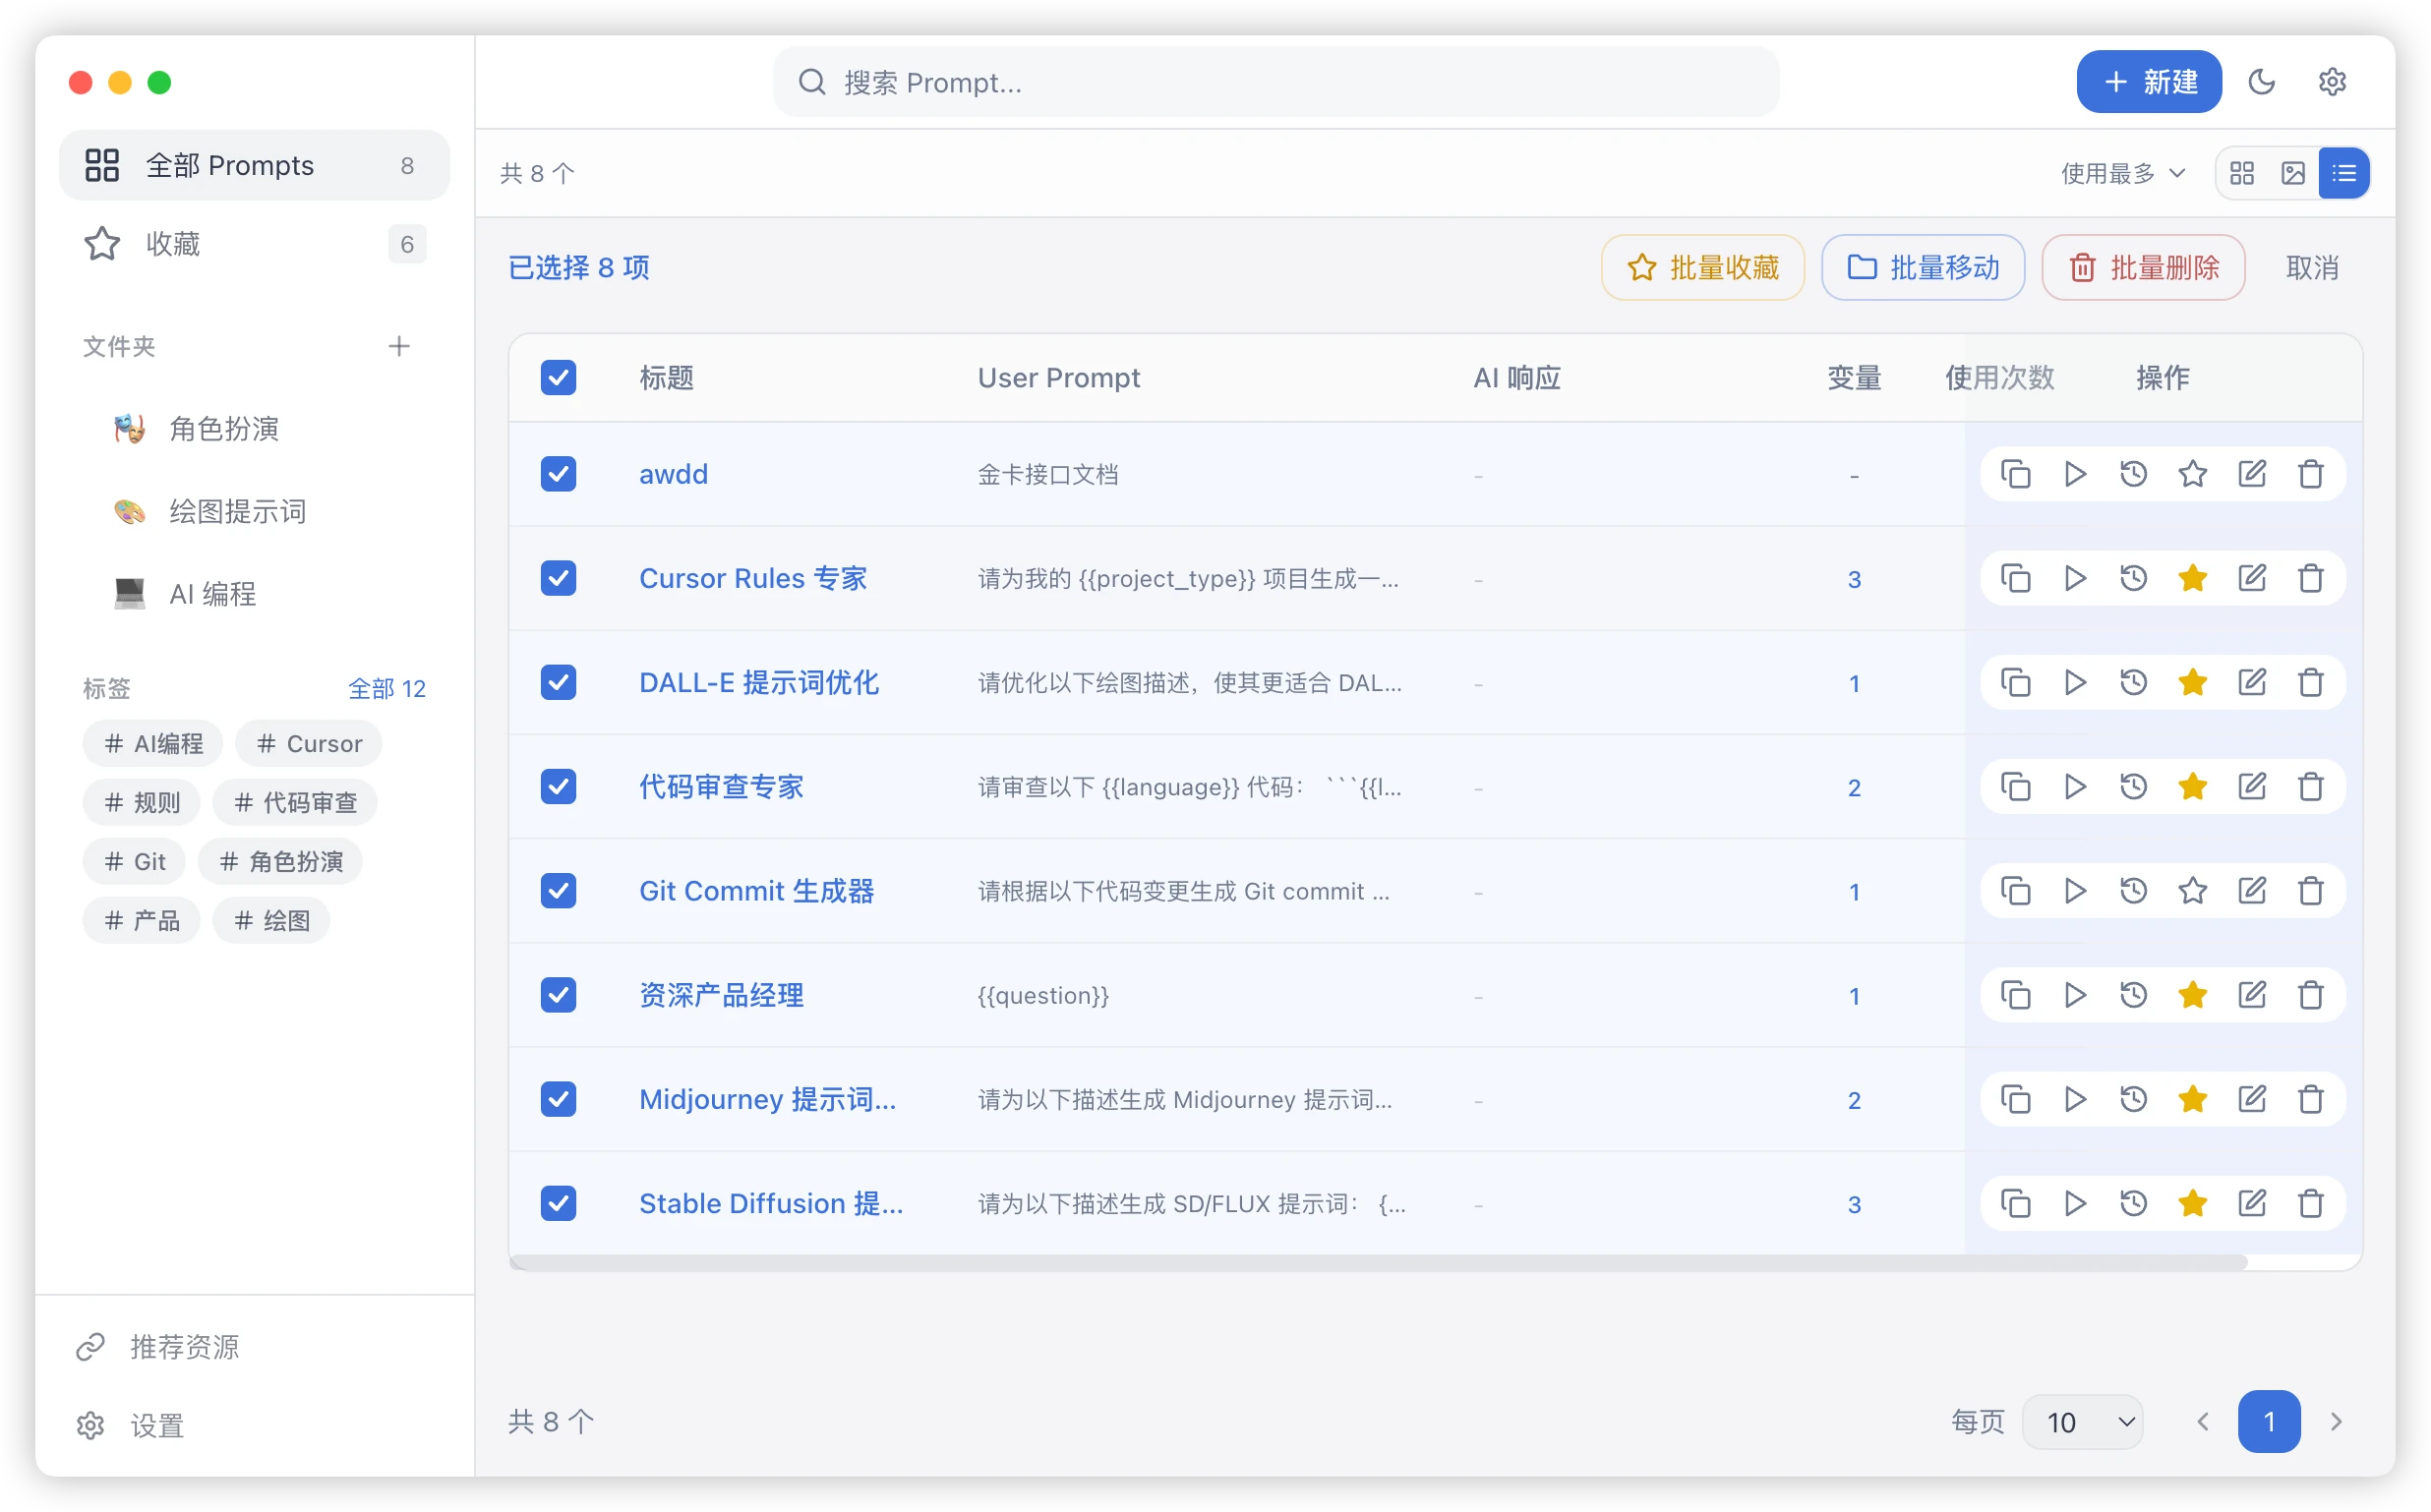Open the 绘图提示词 folder

pos(255,512)
